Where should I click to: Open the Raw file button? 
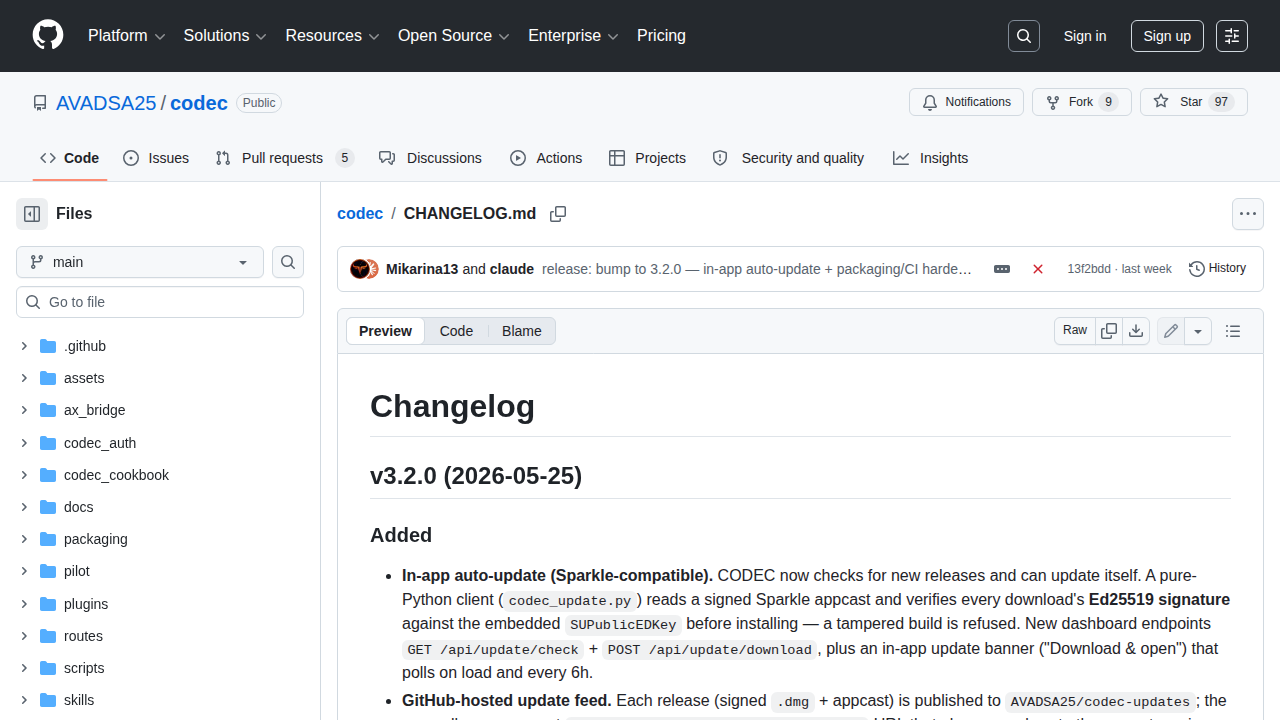[1075, 331]
